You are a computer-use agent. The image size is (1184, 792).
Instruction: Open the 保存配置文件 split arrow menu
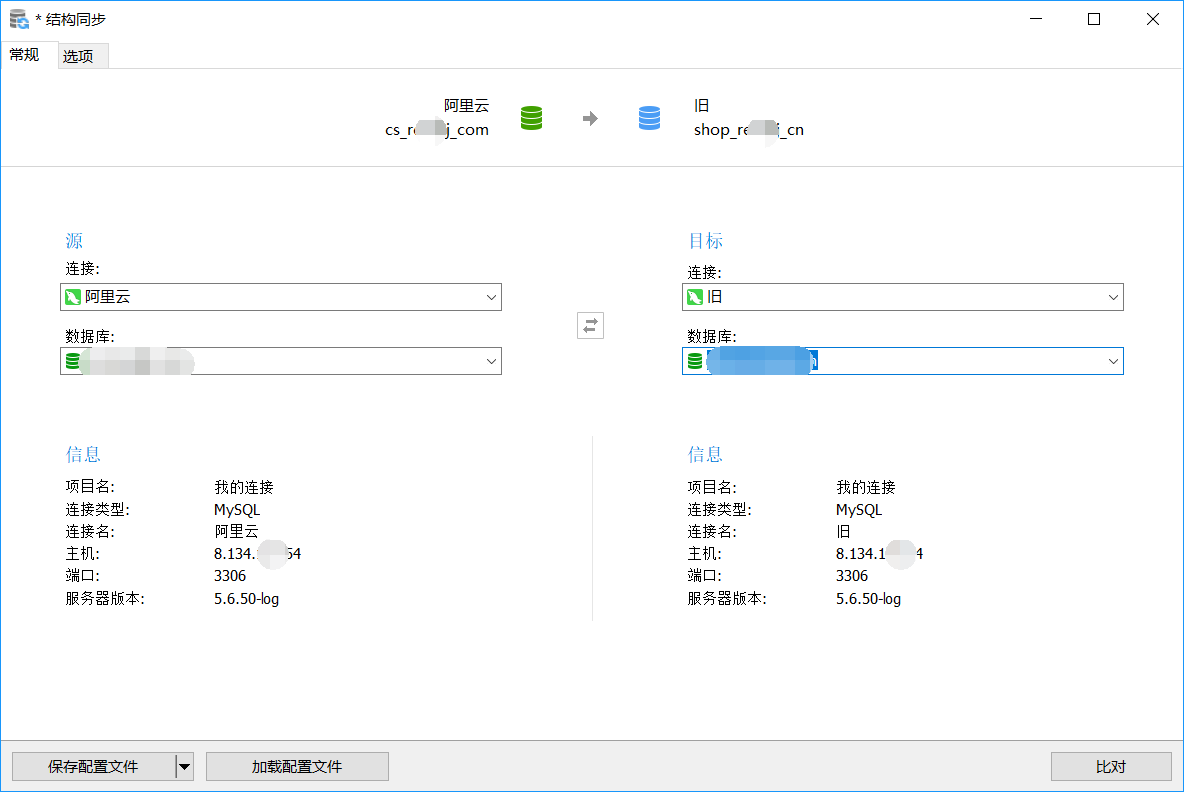click(x=184, y=767)
